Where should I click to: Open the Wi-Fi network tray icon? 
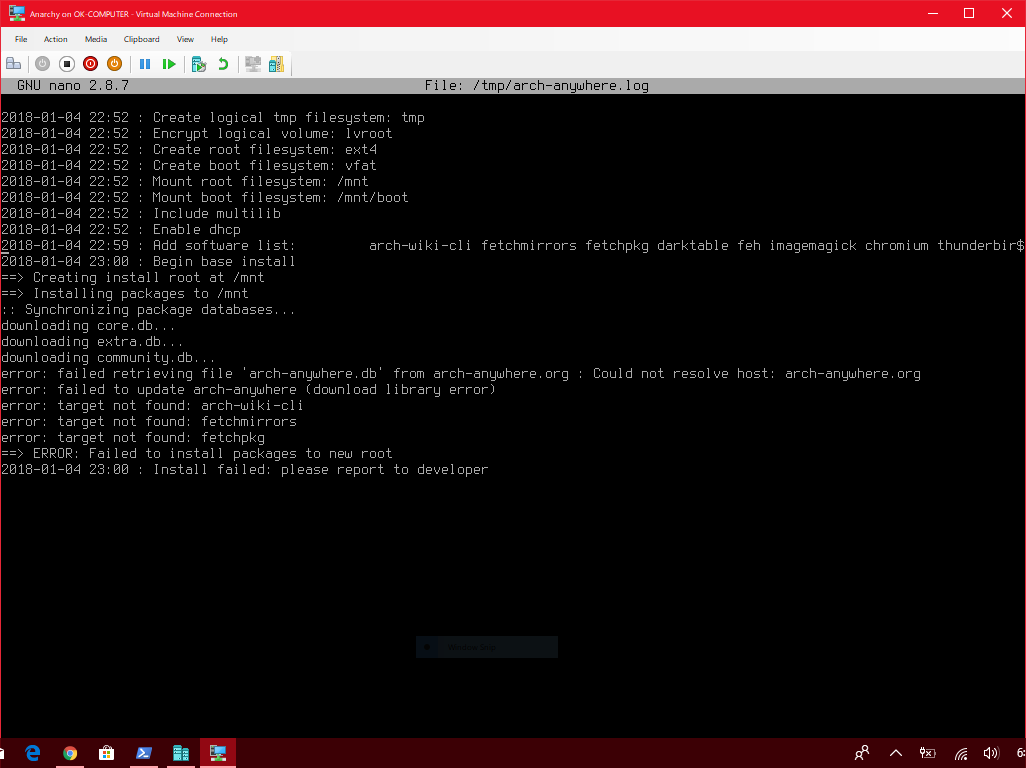961,754
